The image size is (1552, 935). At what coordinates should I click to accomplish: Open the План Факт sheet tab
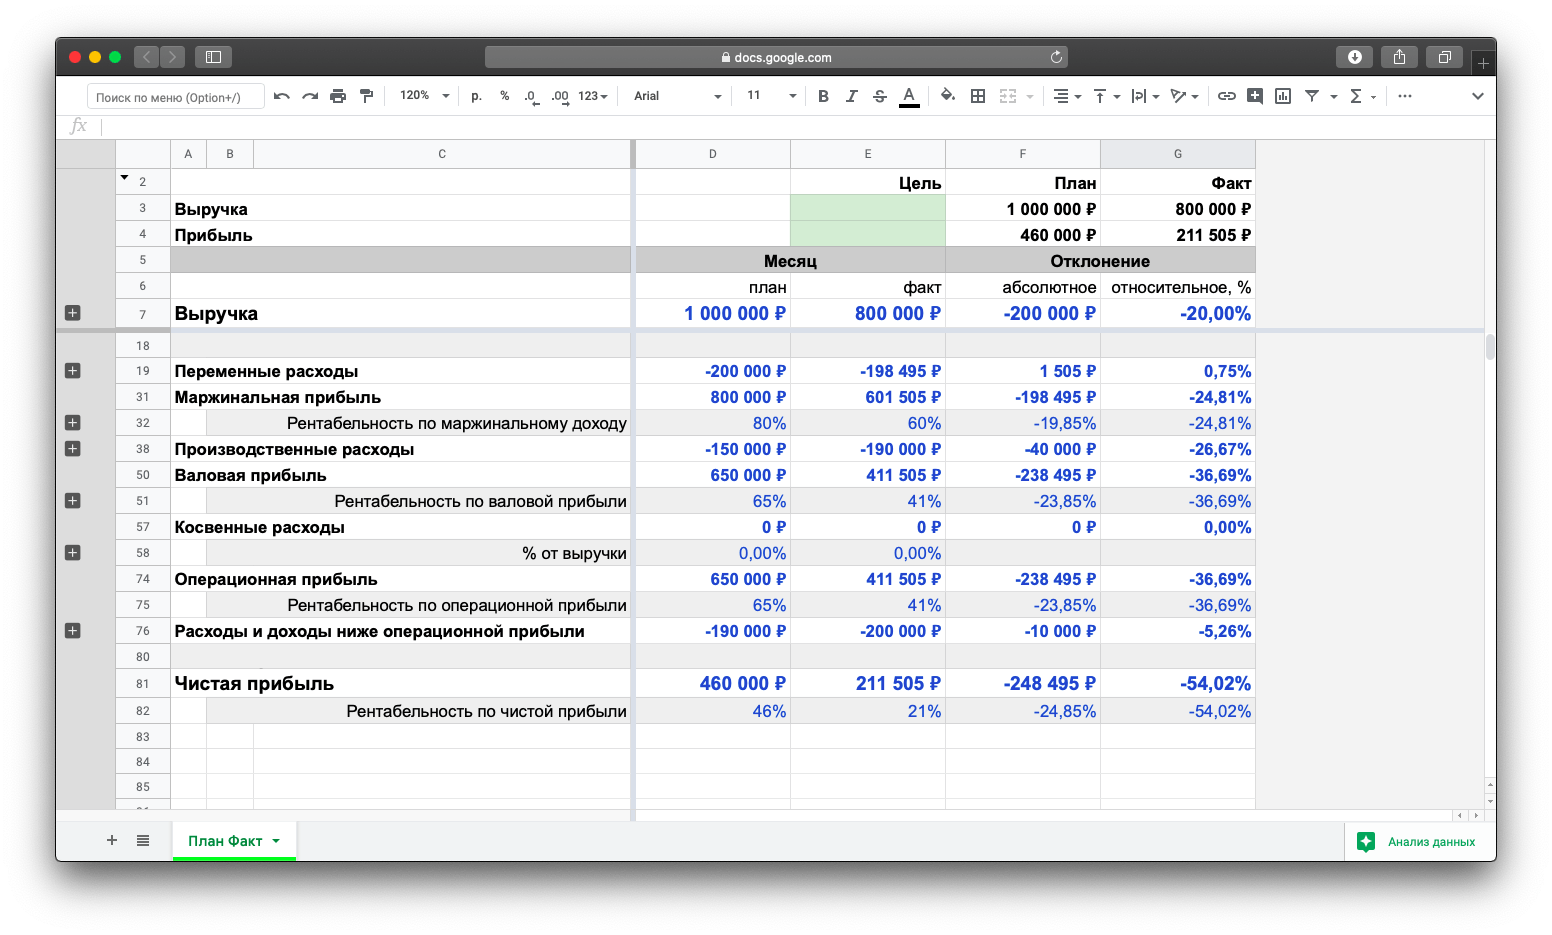(225, 841)
